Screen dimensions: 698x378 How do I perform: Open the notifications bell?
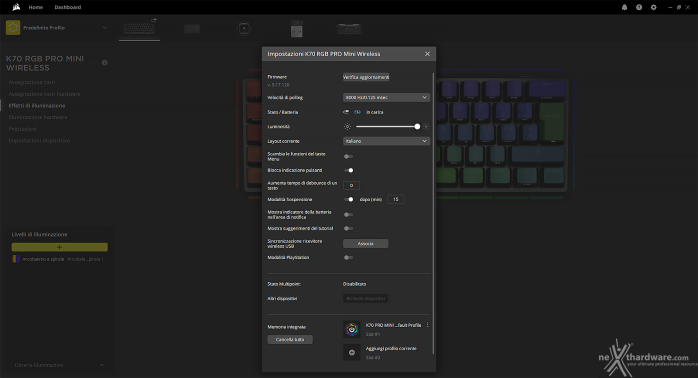coord(625,7)
